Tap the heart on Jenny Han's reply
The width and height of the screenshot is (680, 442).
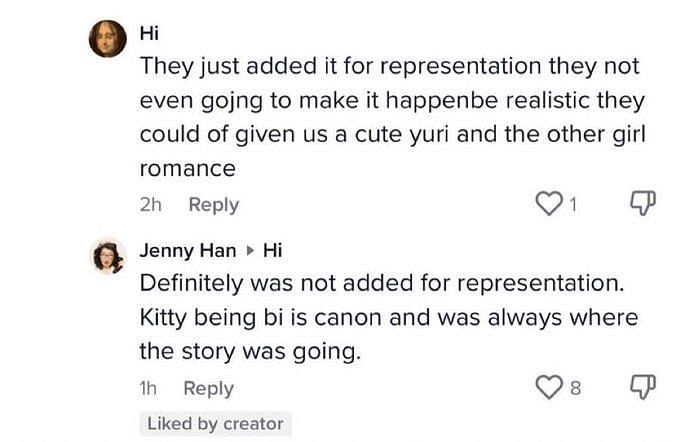click(x=549, y=387)
